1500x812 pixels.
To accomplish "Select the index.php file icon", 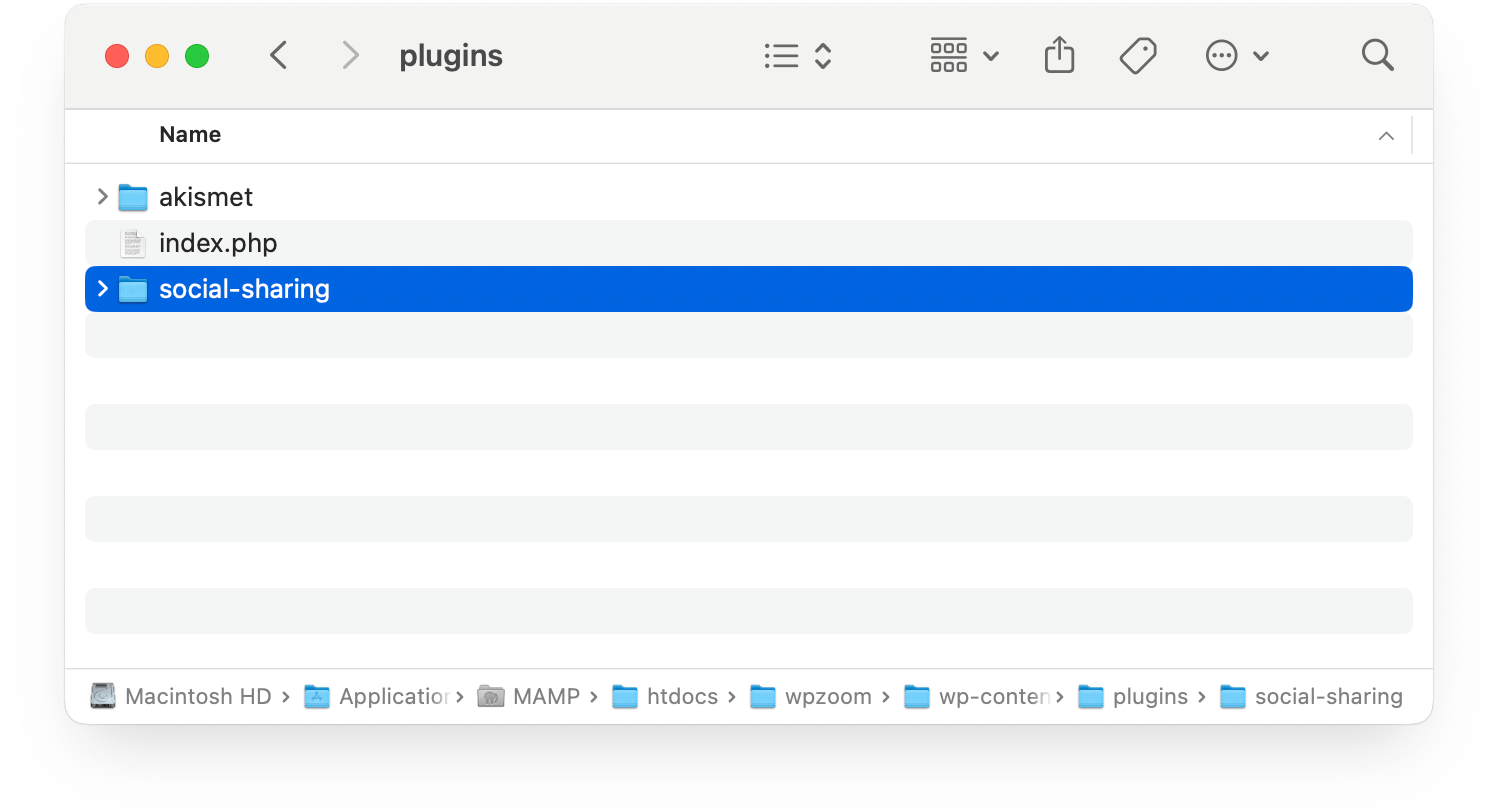I will click(x=132, y=242).
